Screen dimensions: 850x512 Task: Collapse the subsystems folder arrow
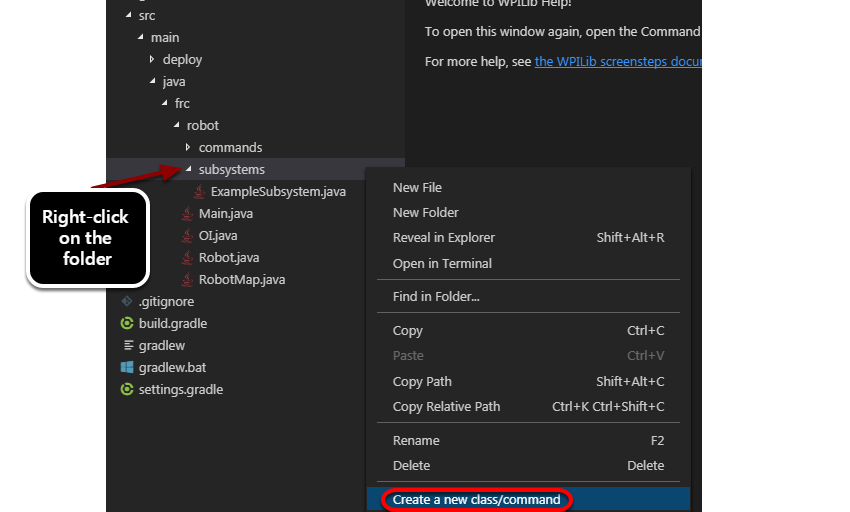189,169
